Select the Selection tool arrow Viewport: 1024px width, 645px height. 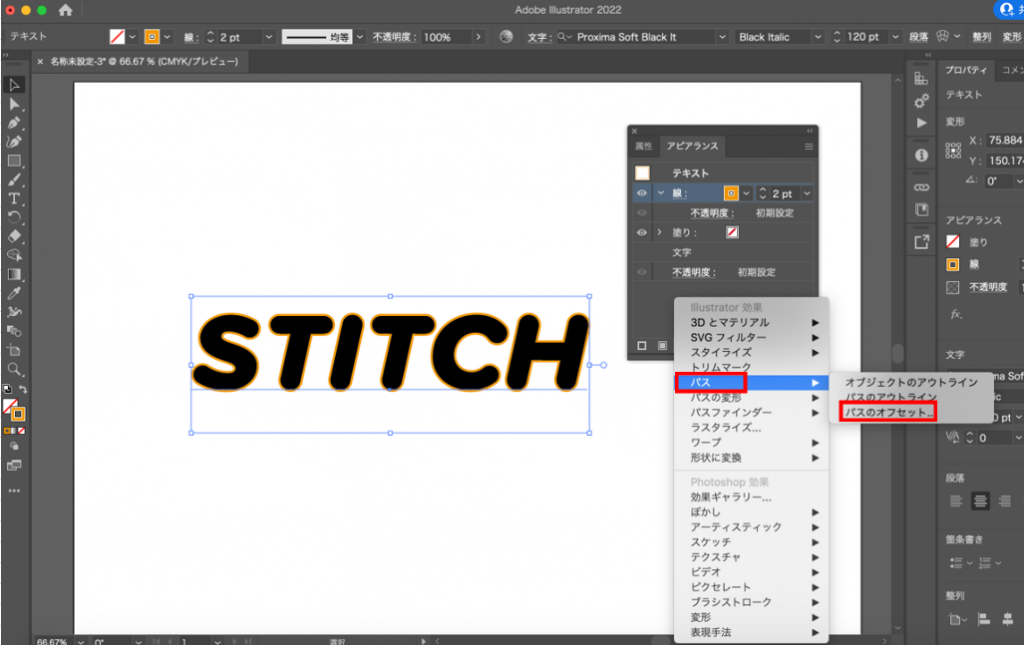[x=14, y=85]
